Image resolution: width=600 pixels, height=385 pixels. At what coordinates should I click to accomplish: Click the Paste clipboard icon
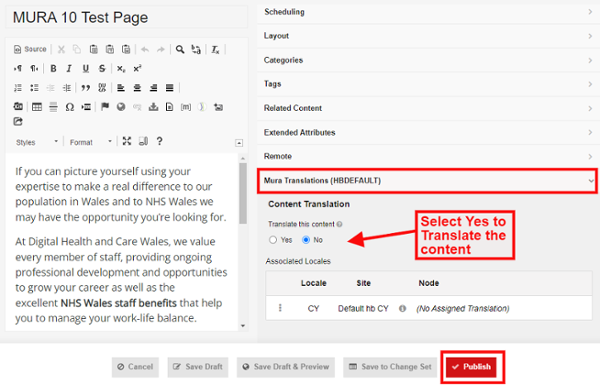click(x=93, y=49)
